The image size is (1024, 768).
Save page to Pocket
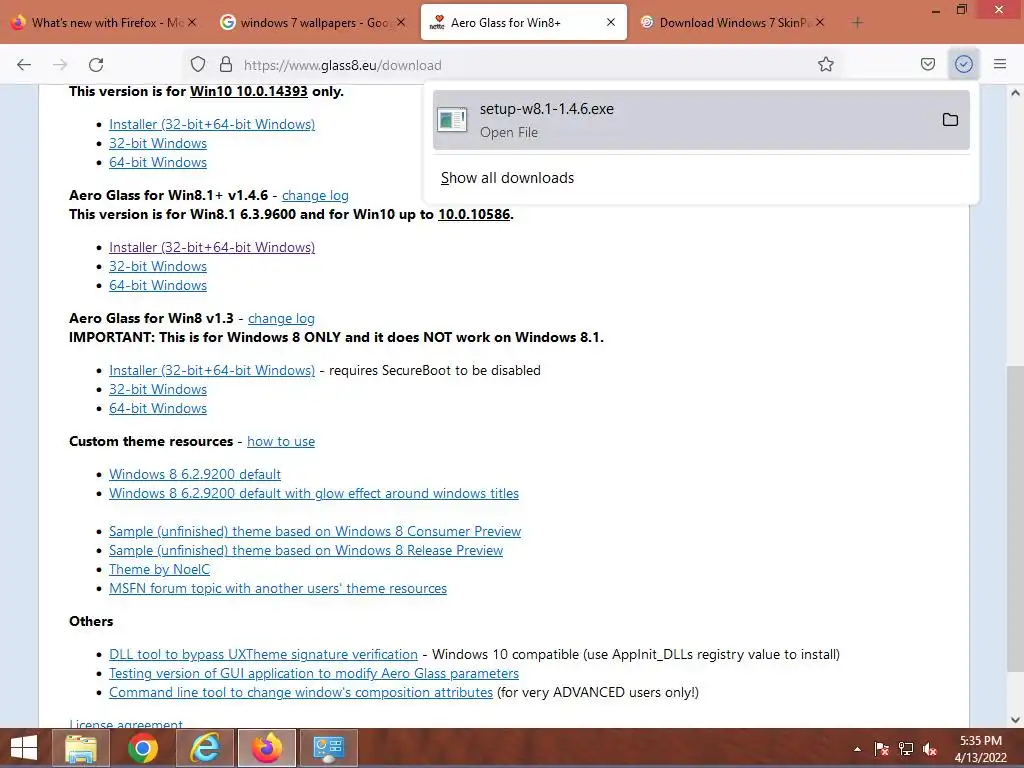click(x=928, y=64)
